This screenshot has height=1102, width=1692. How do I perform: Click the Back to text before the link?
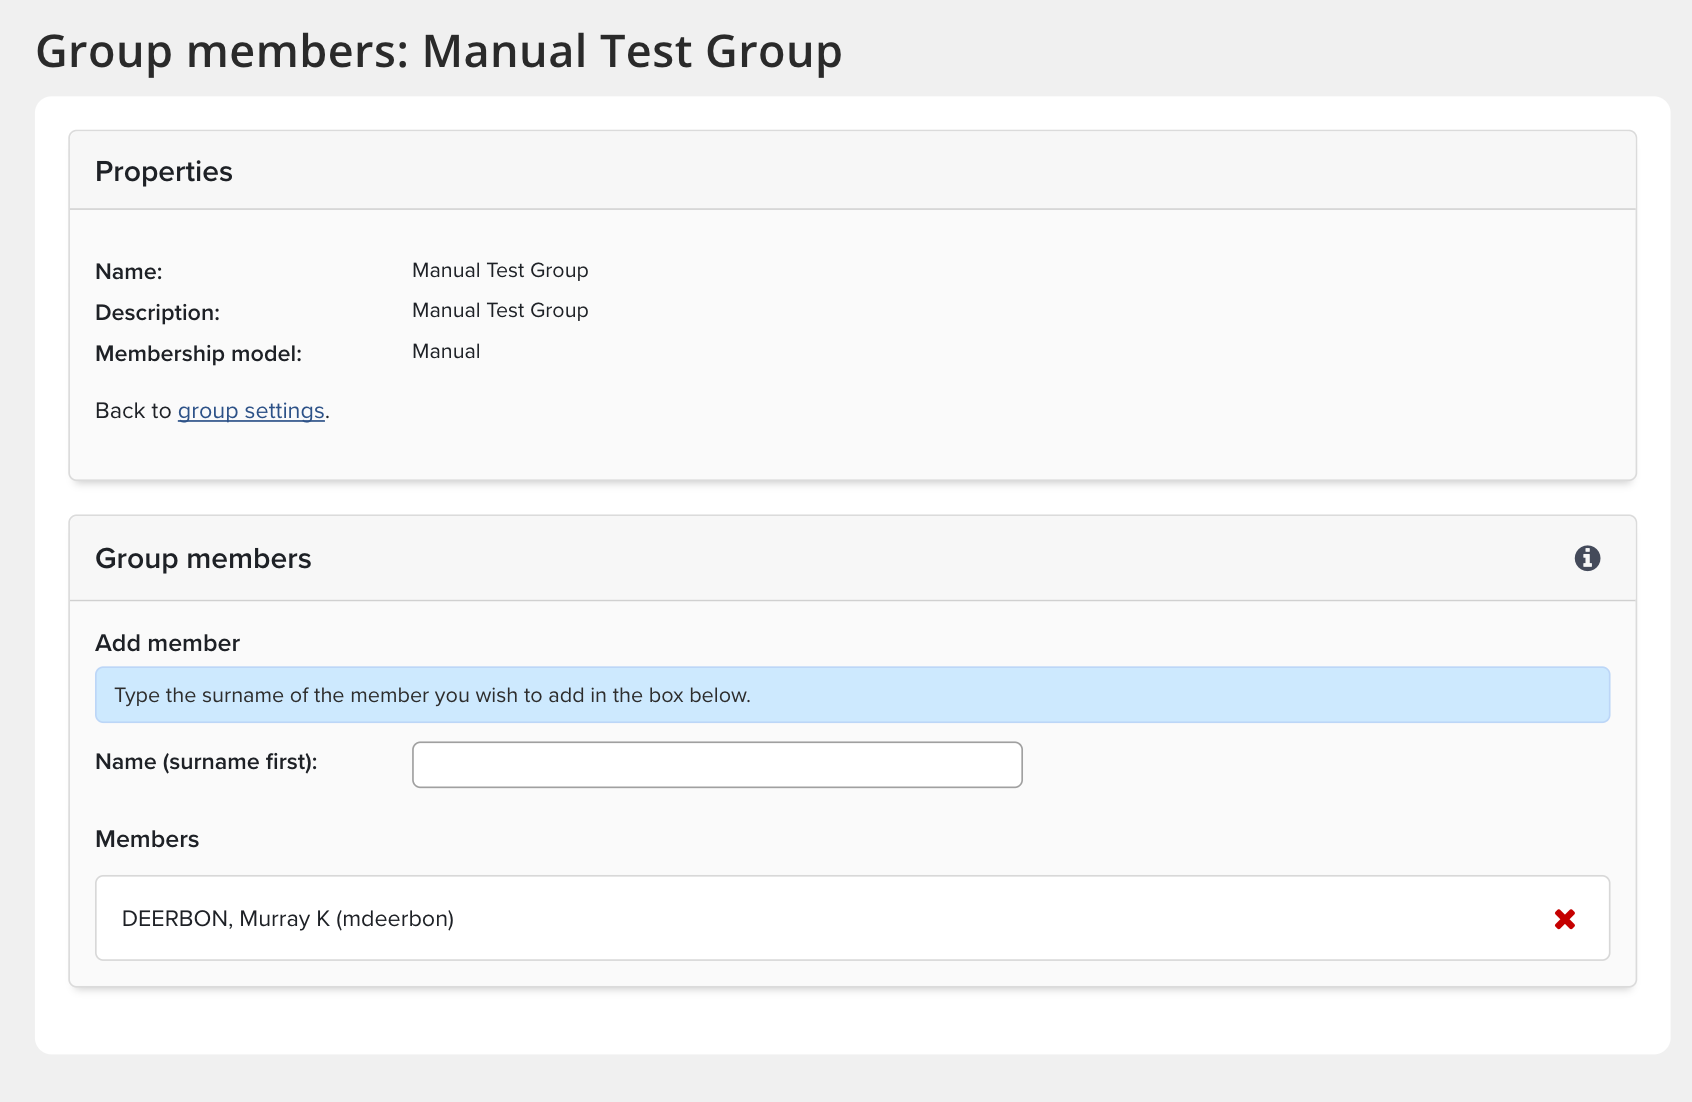coord(133,411)
